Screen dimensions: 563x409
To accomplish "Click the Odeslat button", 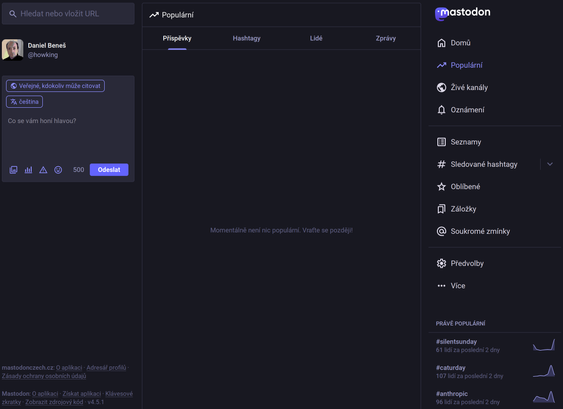I will point(109,170).
